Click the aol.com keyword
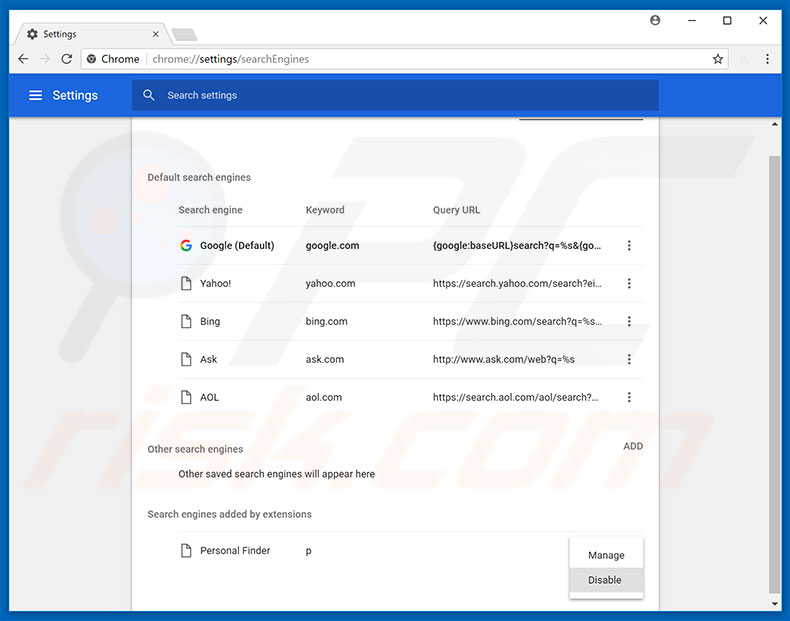The image size is (790, 621). (323, 397)
